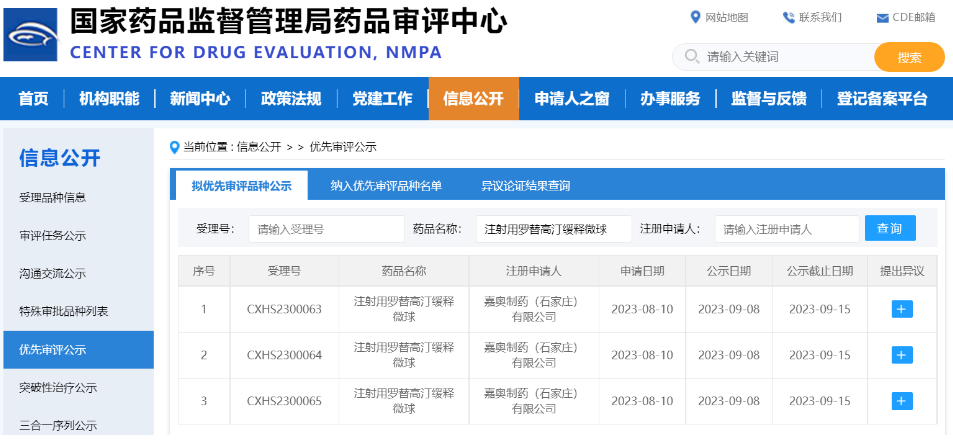The height and width of the screenshot is (445, 953).
Task: Focus the 注册申请人 input field
Action: pos(787,229)
